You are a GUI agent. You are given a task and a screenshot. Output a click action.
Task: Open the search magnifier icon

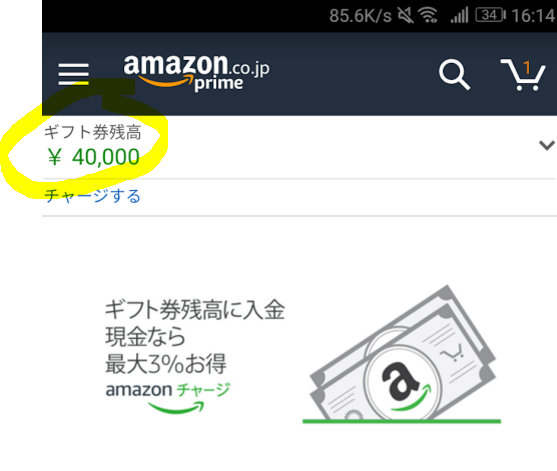coord(454,74)
